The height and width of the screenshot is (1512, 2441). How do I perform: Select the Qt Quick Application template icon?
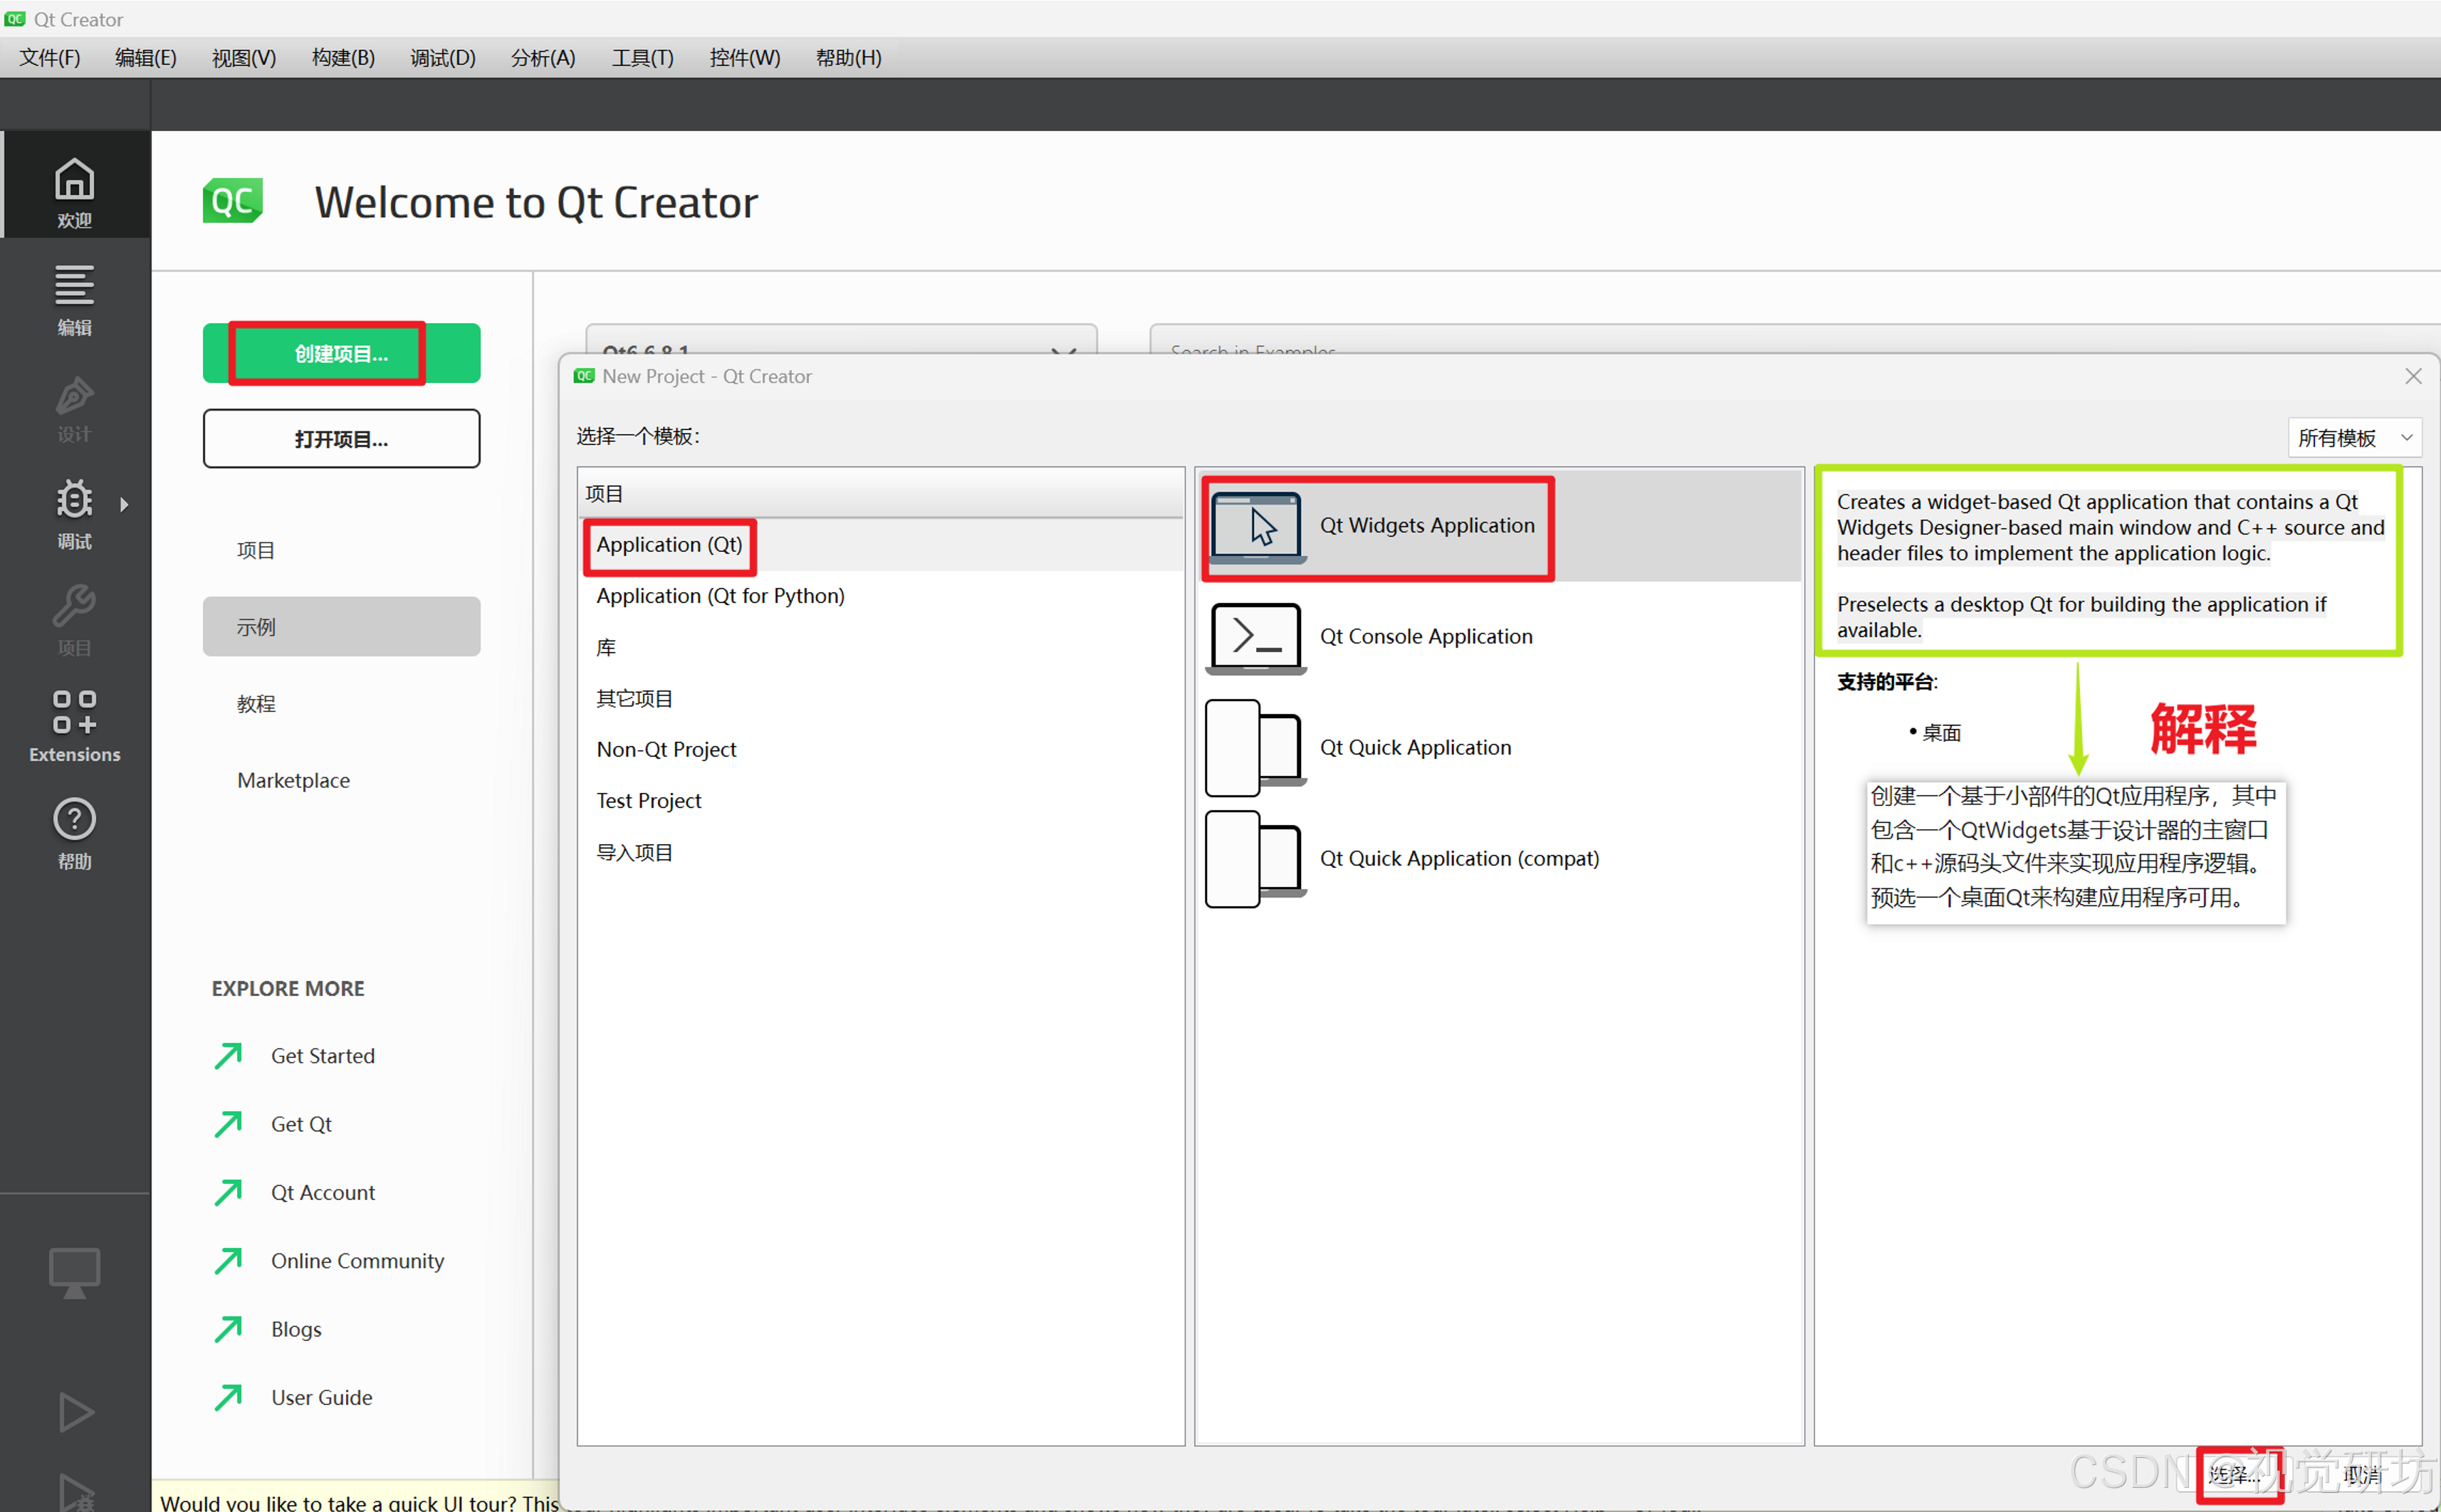(x=1255, y=747)
